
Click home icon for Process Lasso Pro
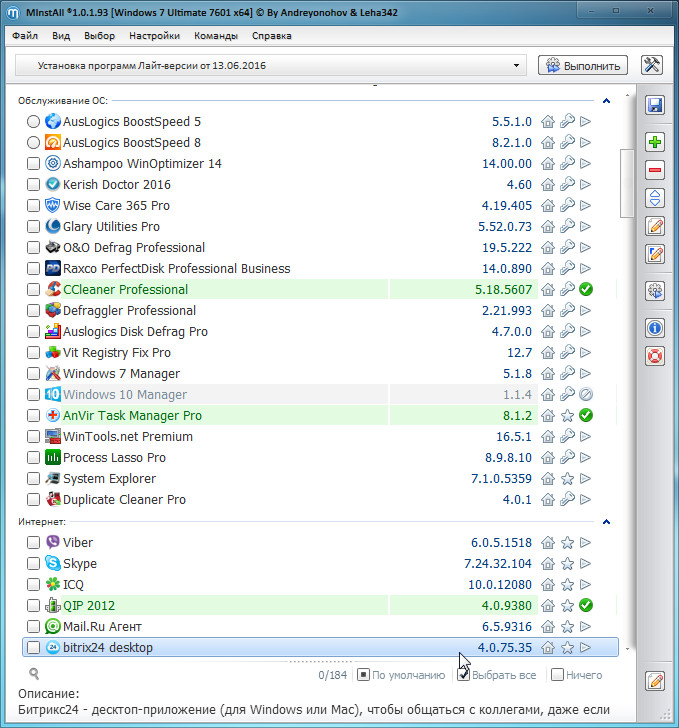tap(548, 458)
